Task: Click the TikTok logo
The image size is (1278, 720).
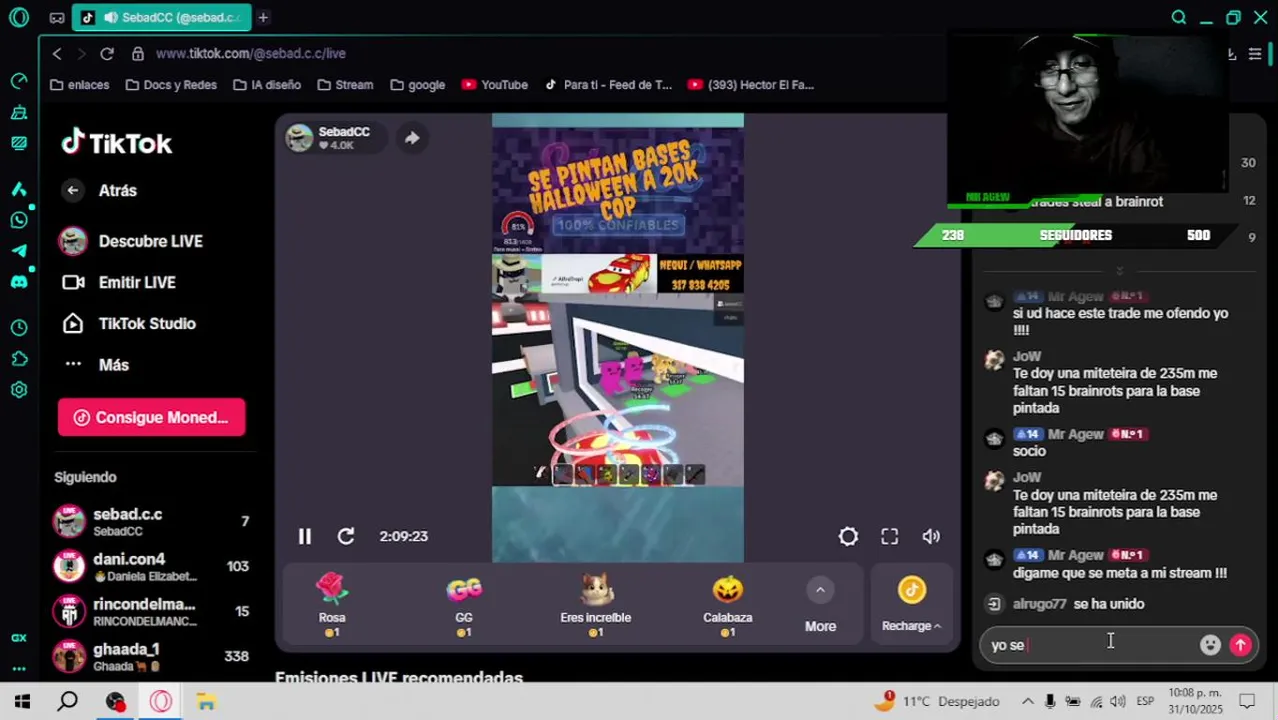Action: pyautogui.click(x=117, y=143)
